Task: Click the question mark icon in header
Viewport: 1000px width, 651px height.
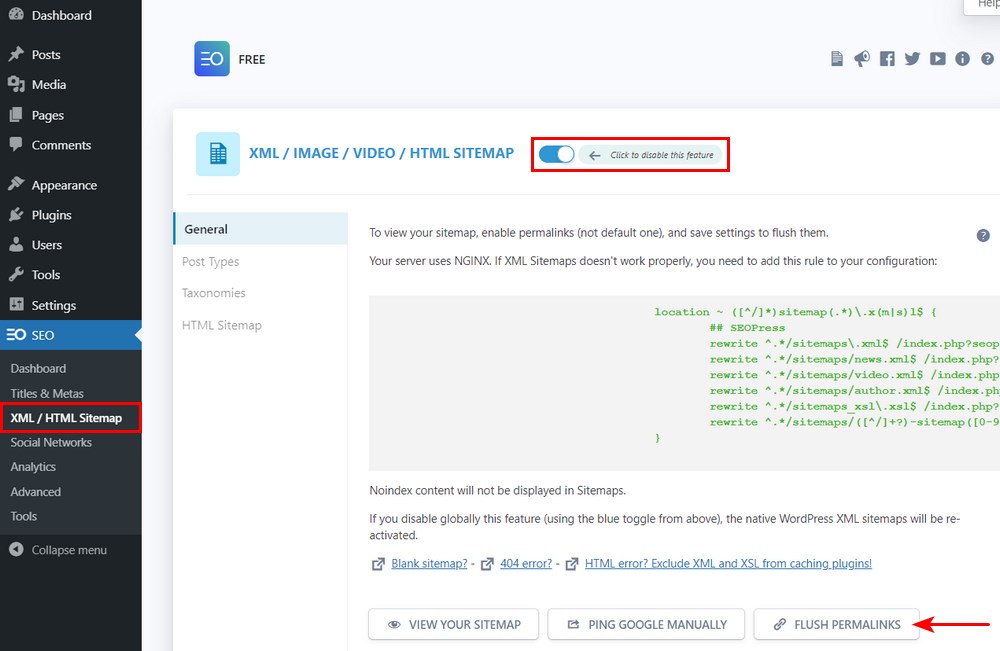Action: point(987,59)
